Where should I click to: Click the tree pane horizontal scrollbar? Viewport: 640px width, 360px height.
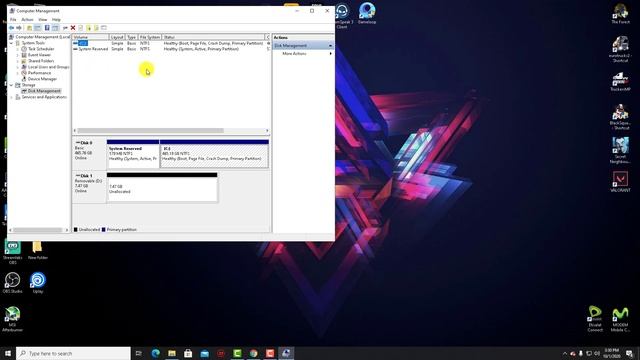point(38,230)
